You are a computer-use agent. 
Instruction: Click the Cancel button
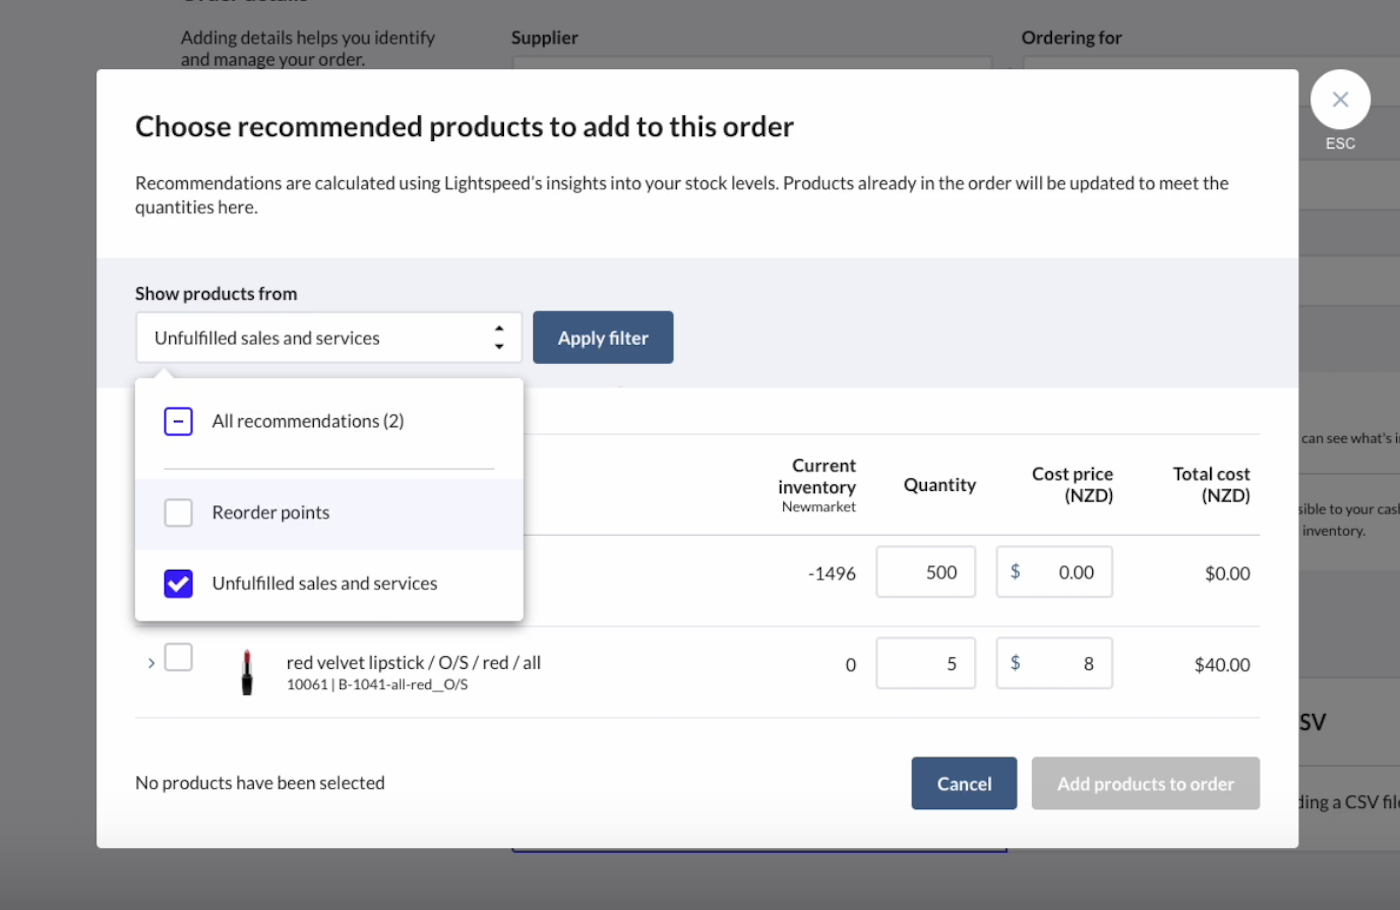tap(963, 783)
